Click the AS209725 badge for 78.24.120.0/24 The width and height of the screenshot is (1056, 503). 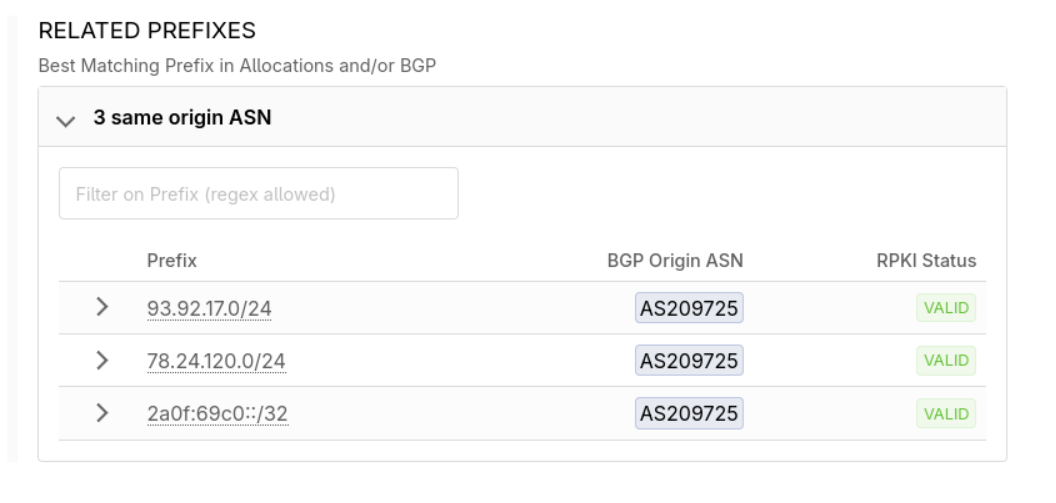coord(689,361)
